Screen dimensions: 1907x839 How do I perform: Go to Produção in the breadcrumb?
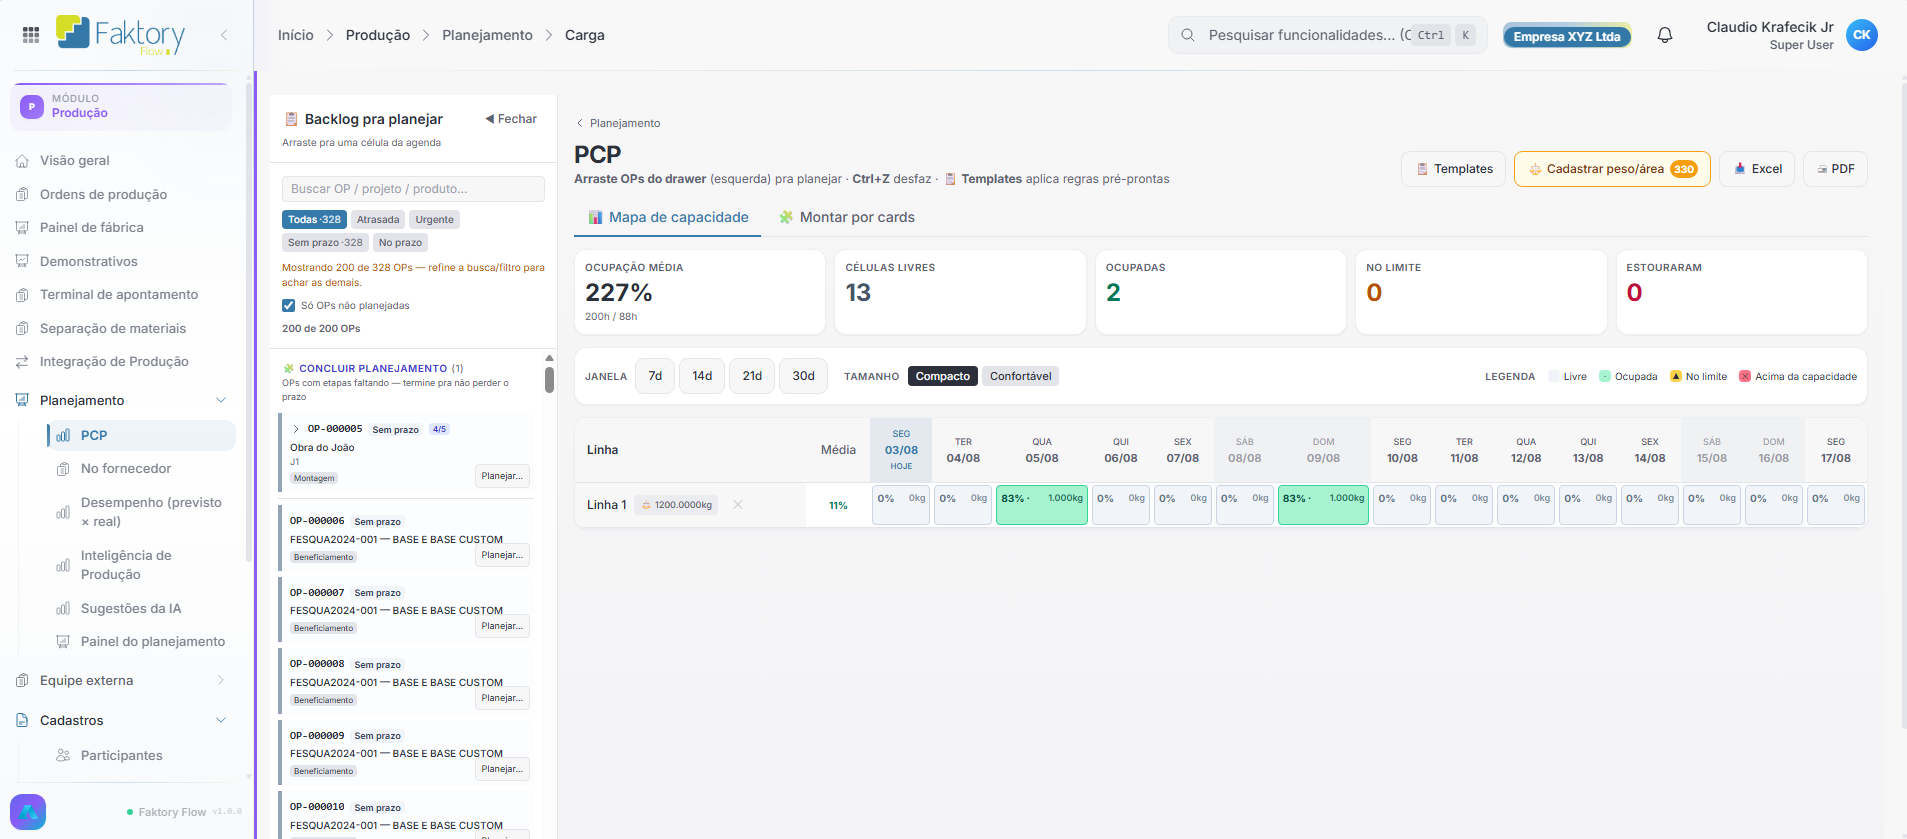(x=378, y=35)
